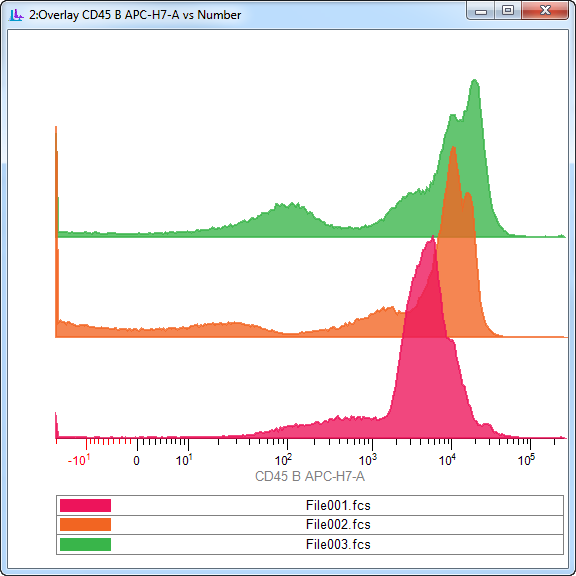Viewport: 576px width, 576px height.
Task: Select the File002.fcs legend label
Action: [x=338, y=524]
